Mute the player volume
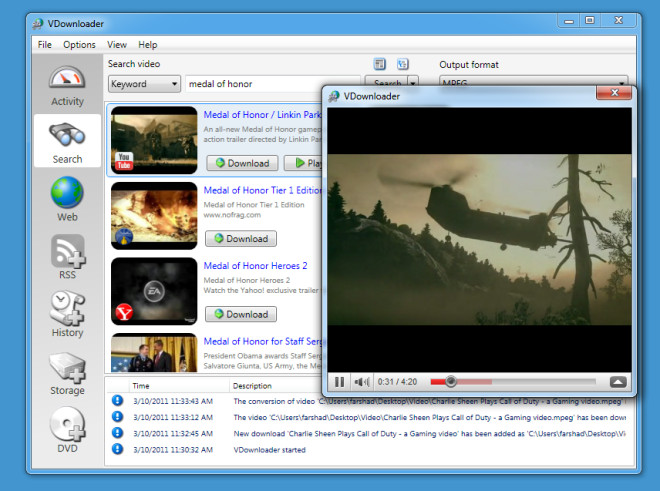The height and width of the screenshot is (491, 660). [x=362, y=382]
